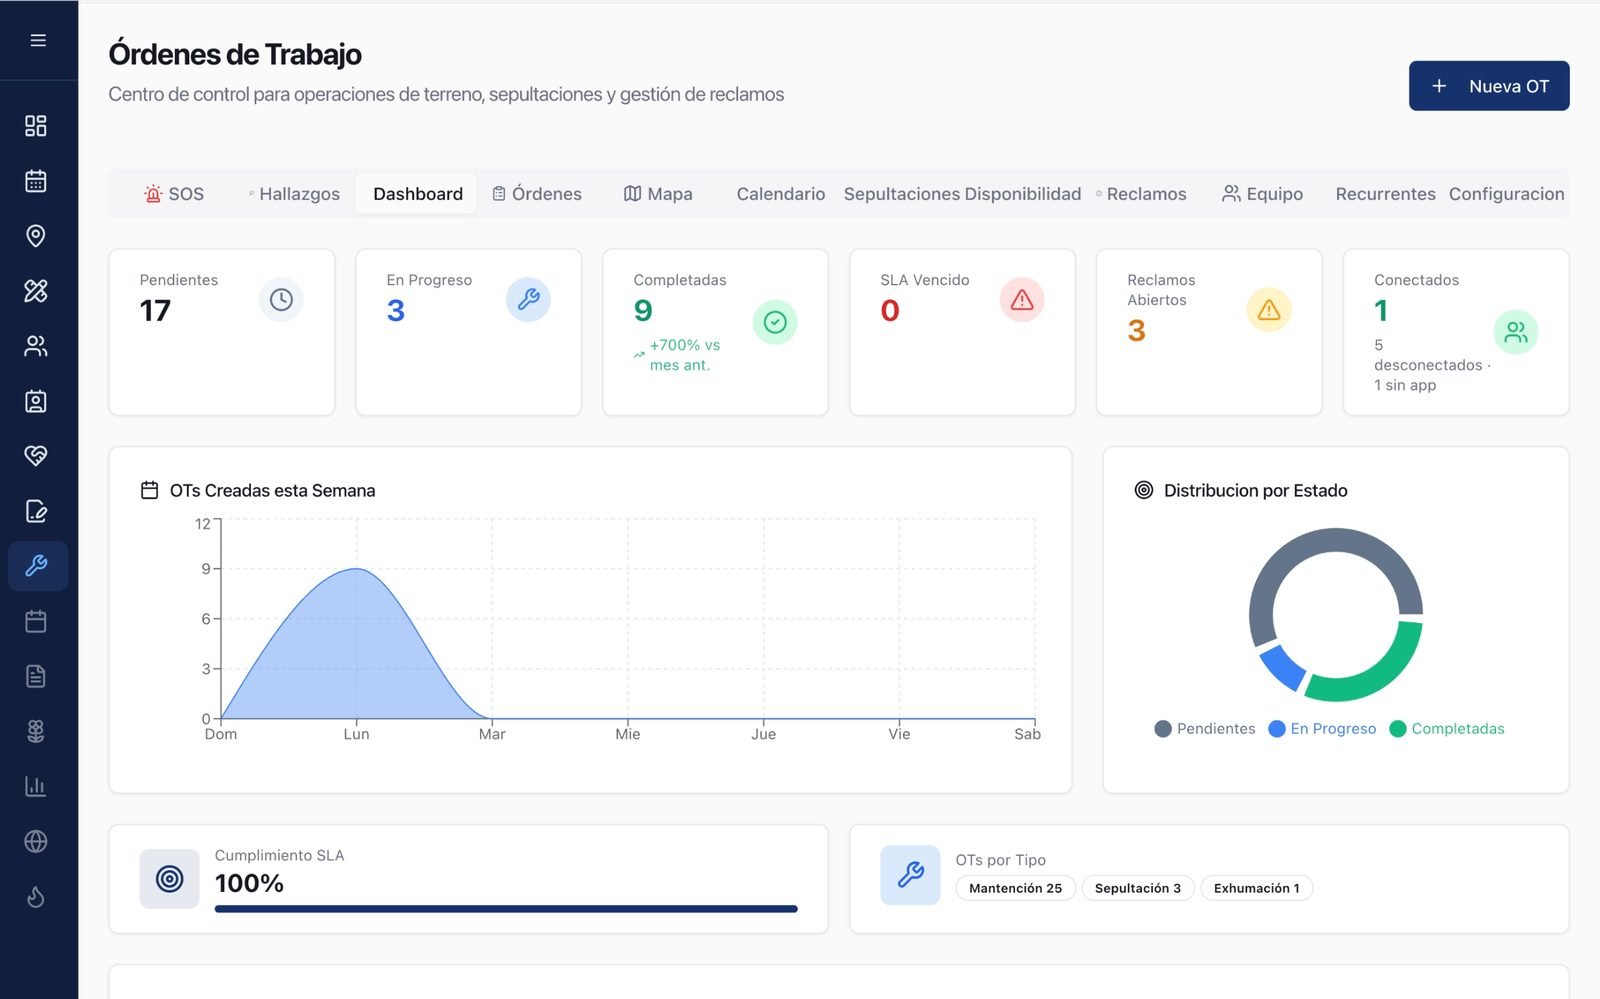Screen dimensions: 1600x999
Task: Open the Órdenes tab
Action: 537,194
